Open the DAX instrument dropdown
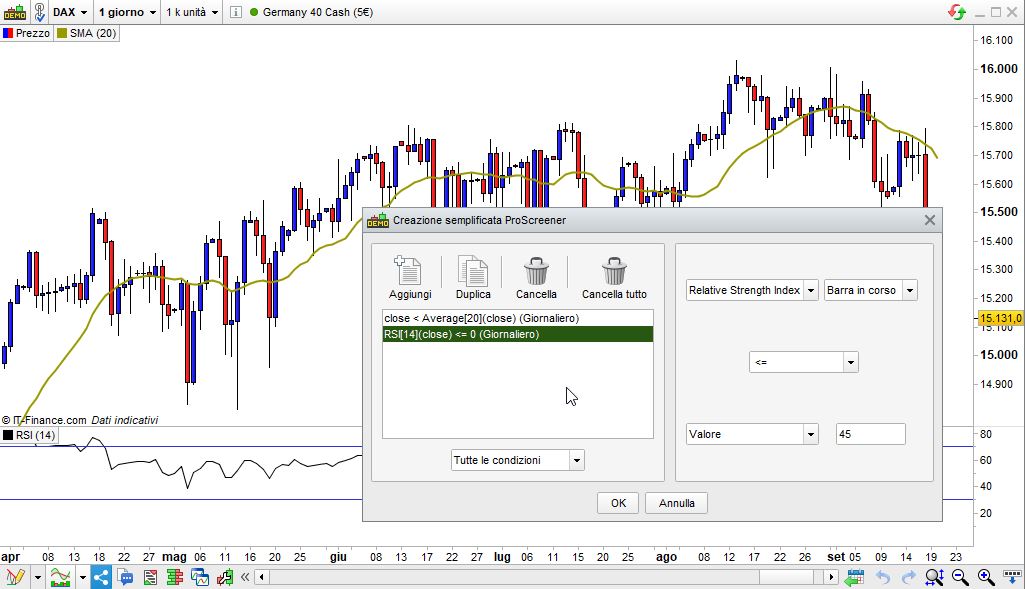Screen dimensions: 1025x589 click(70, 12)
